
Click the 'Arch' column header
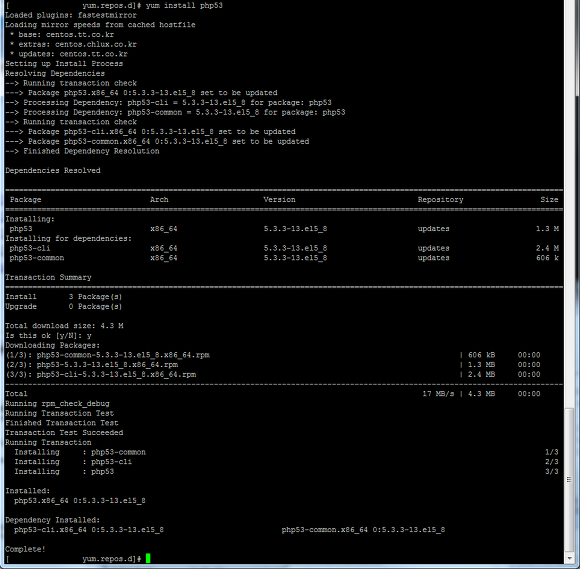(x=159, y=200)
